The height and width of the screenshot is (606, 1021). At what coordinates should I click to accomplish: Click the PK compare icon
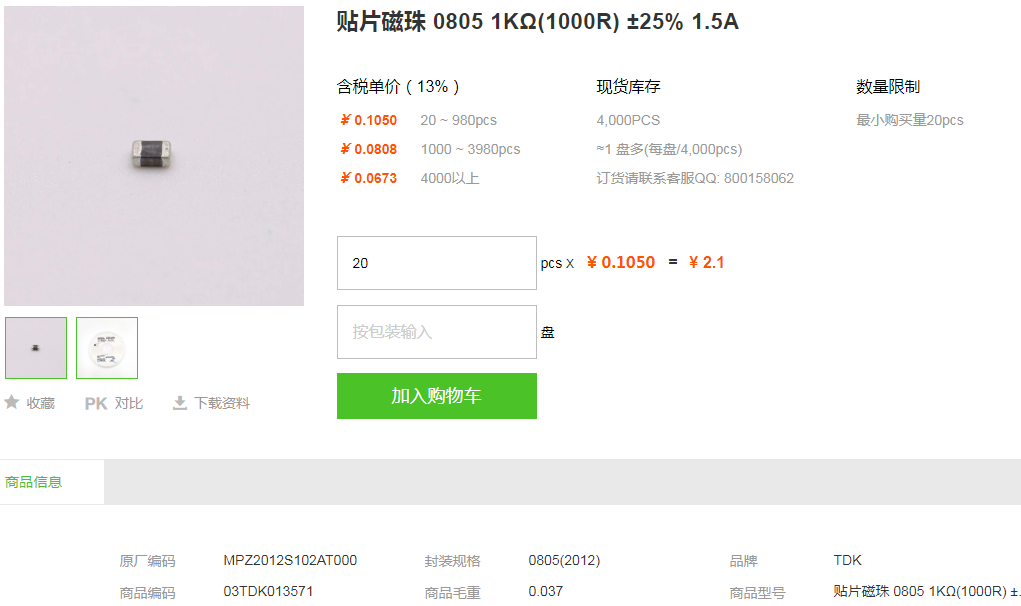[x=96, y=404]
